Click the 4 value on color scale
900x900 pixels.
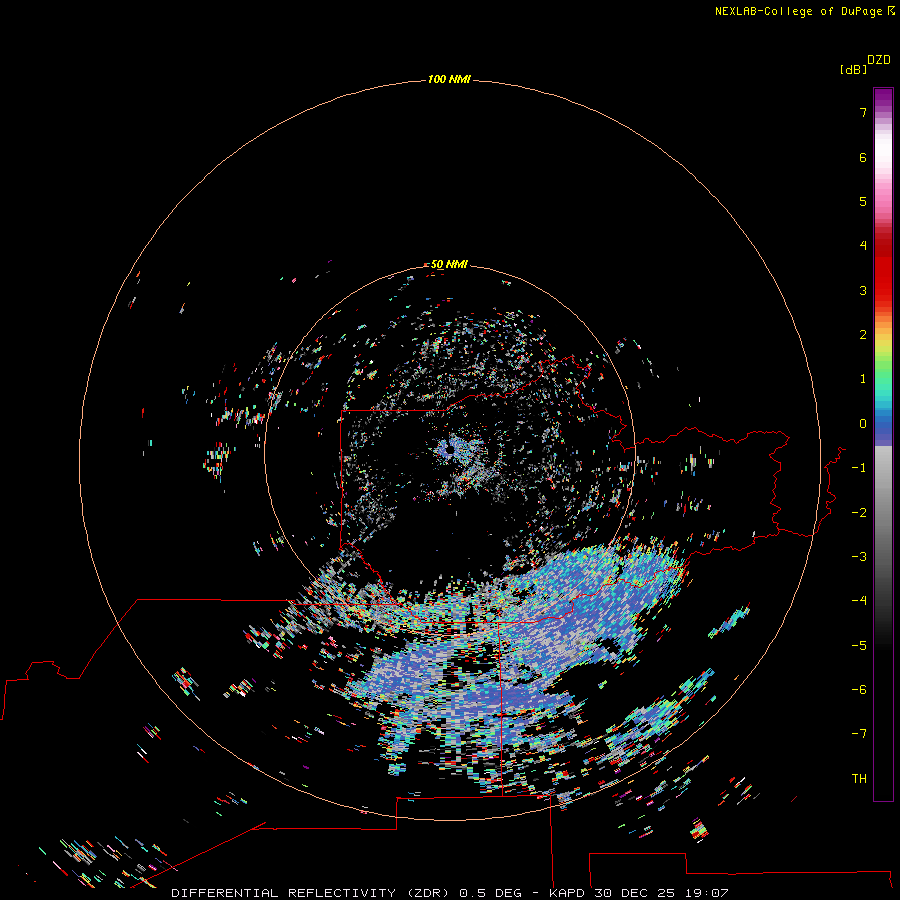(863, 246)
